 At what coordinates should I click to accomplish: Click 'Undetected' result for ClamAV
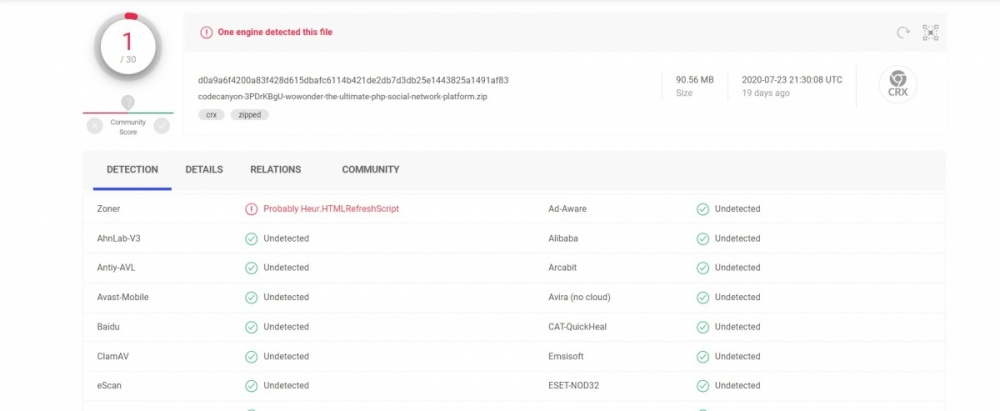[286, 356]
